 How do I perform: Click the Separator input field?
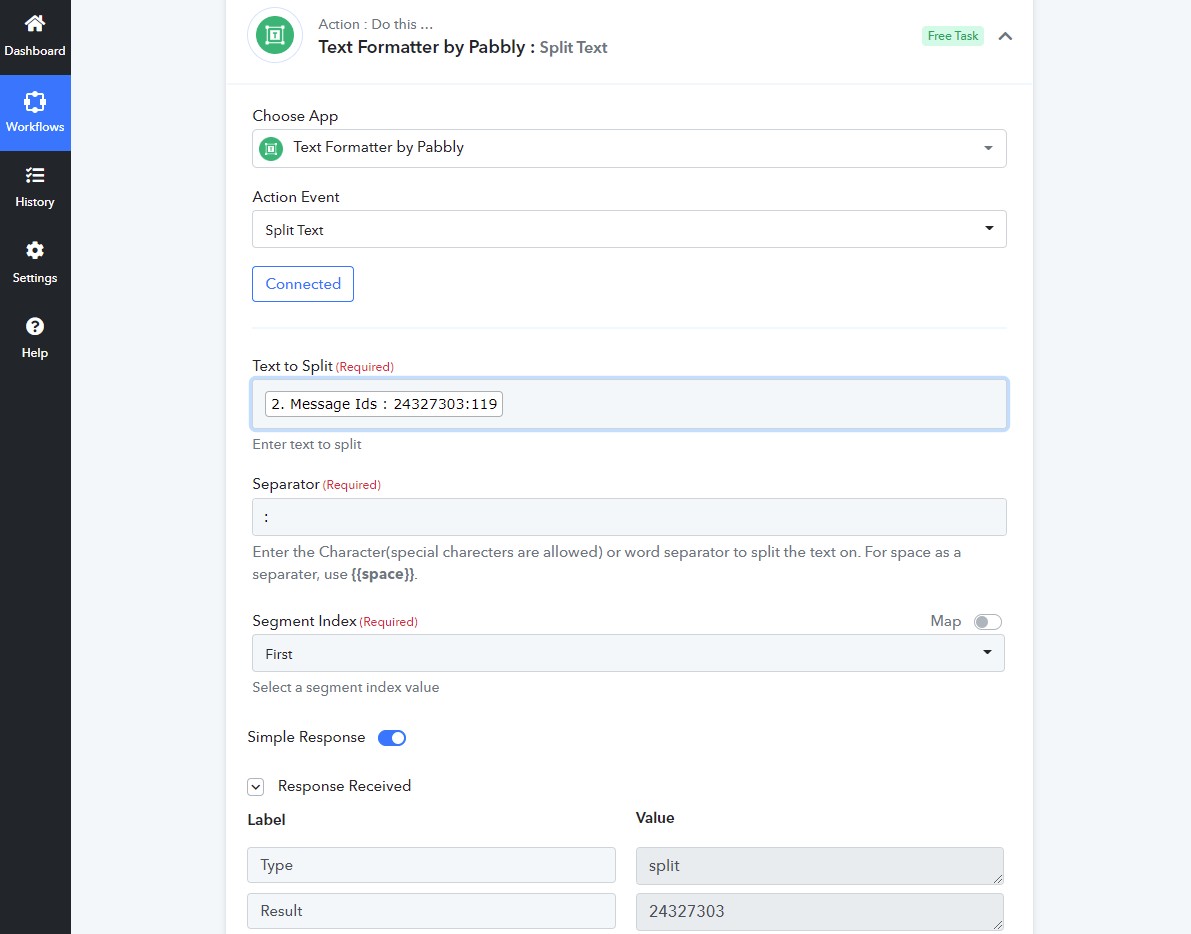[x=629, y=517]
